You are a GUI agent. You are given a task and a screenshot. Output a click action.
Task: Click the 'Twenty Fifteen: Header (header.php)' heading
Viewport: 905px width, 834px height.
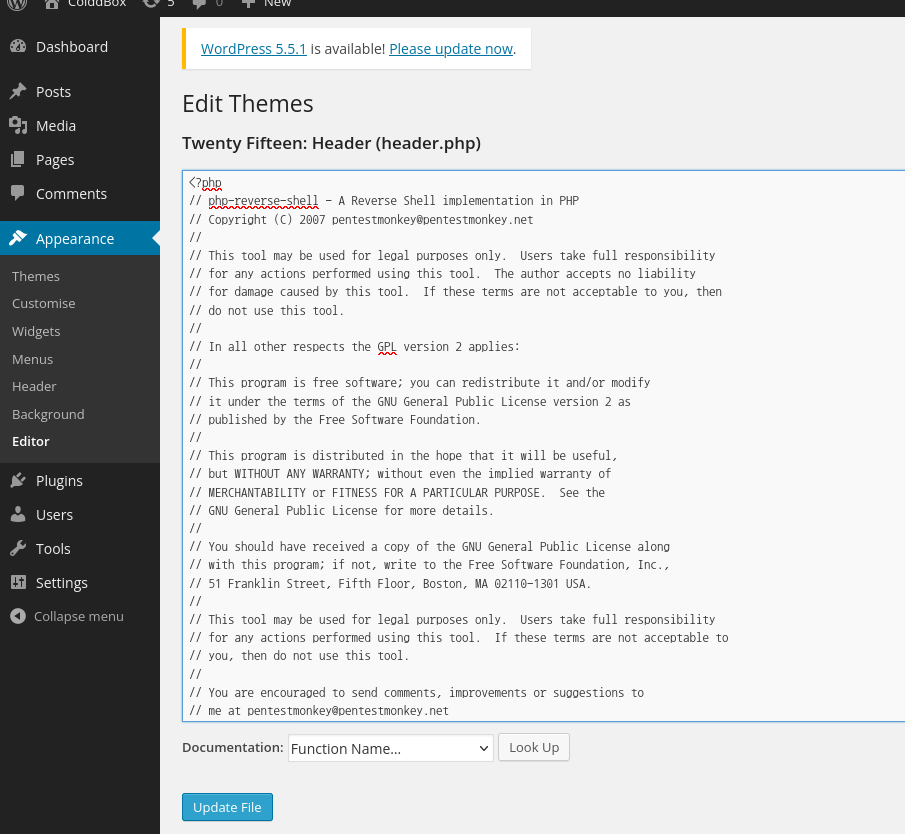click(331, 143)
